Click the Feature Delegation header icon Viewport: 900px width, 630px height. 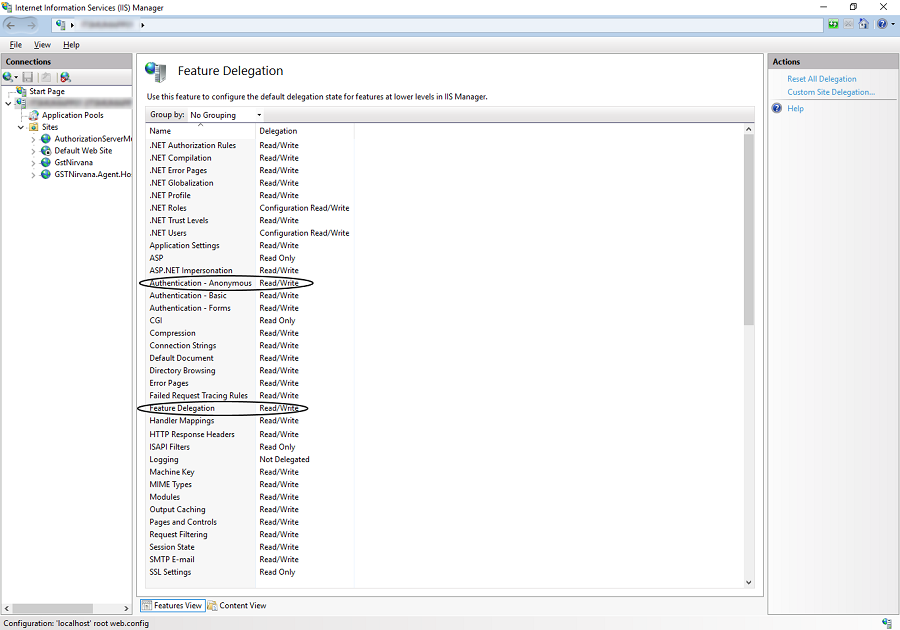pos(156,72)
